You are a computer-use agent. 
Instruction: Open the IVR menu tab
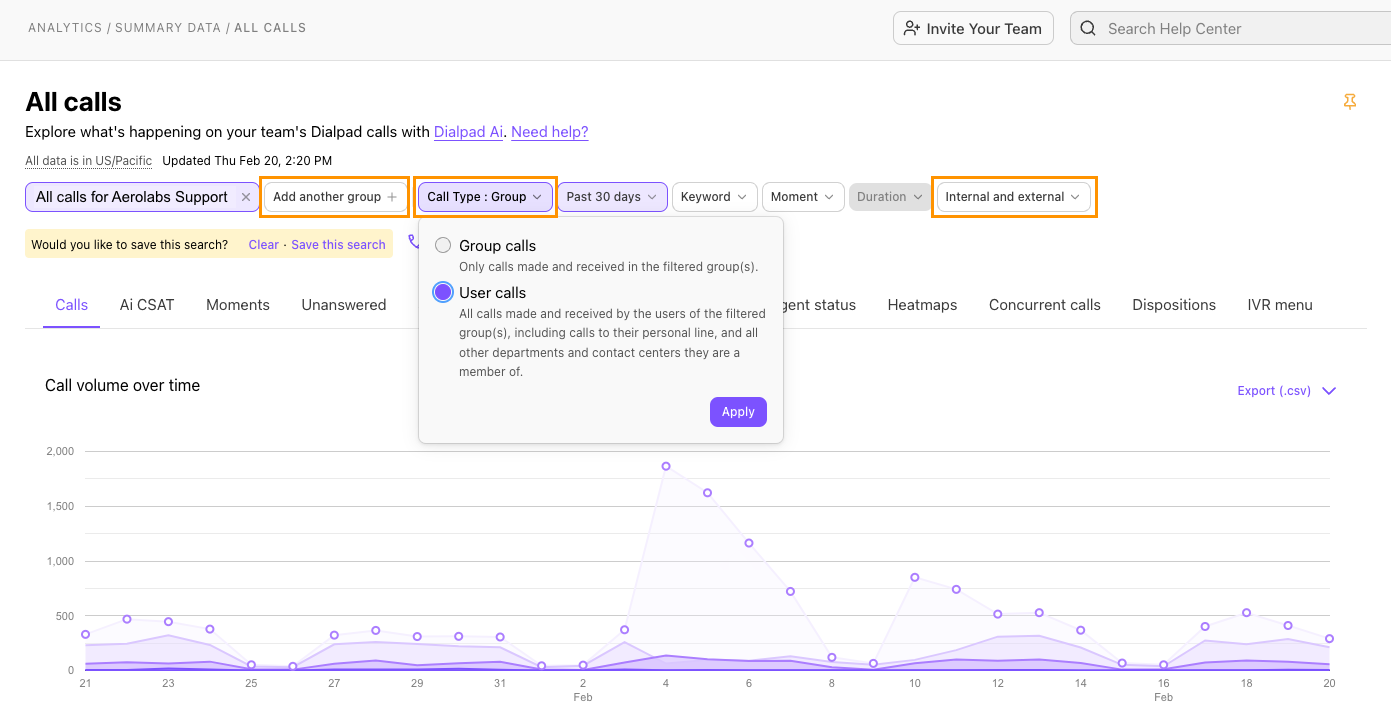click(1280, 305)
